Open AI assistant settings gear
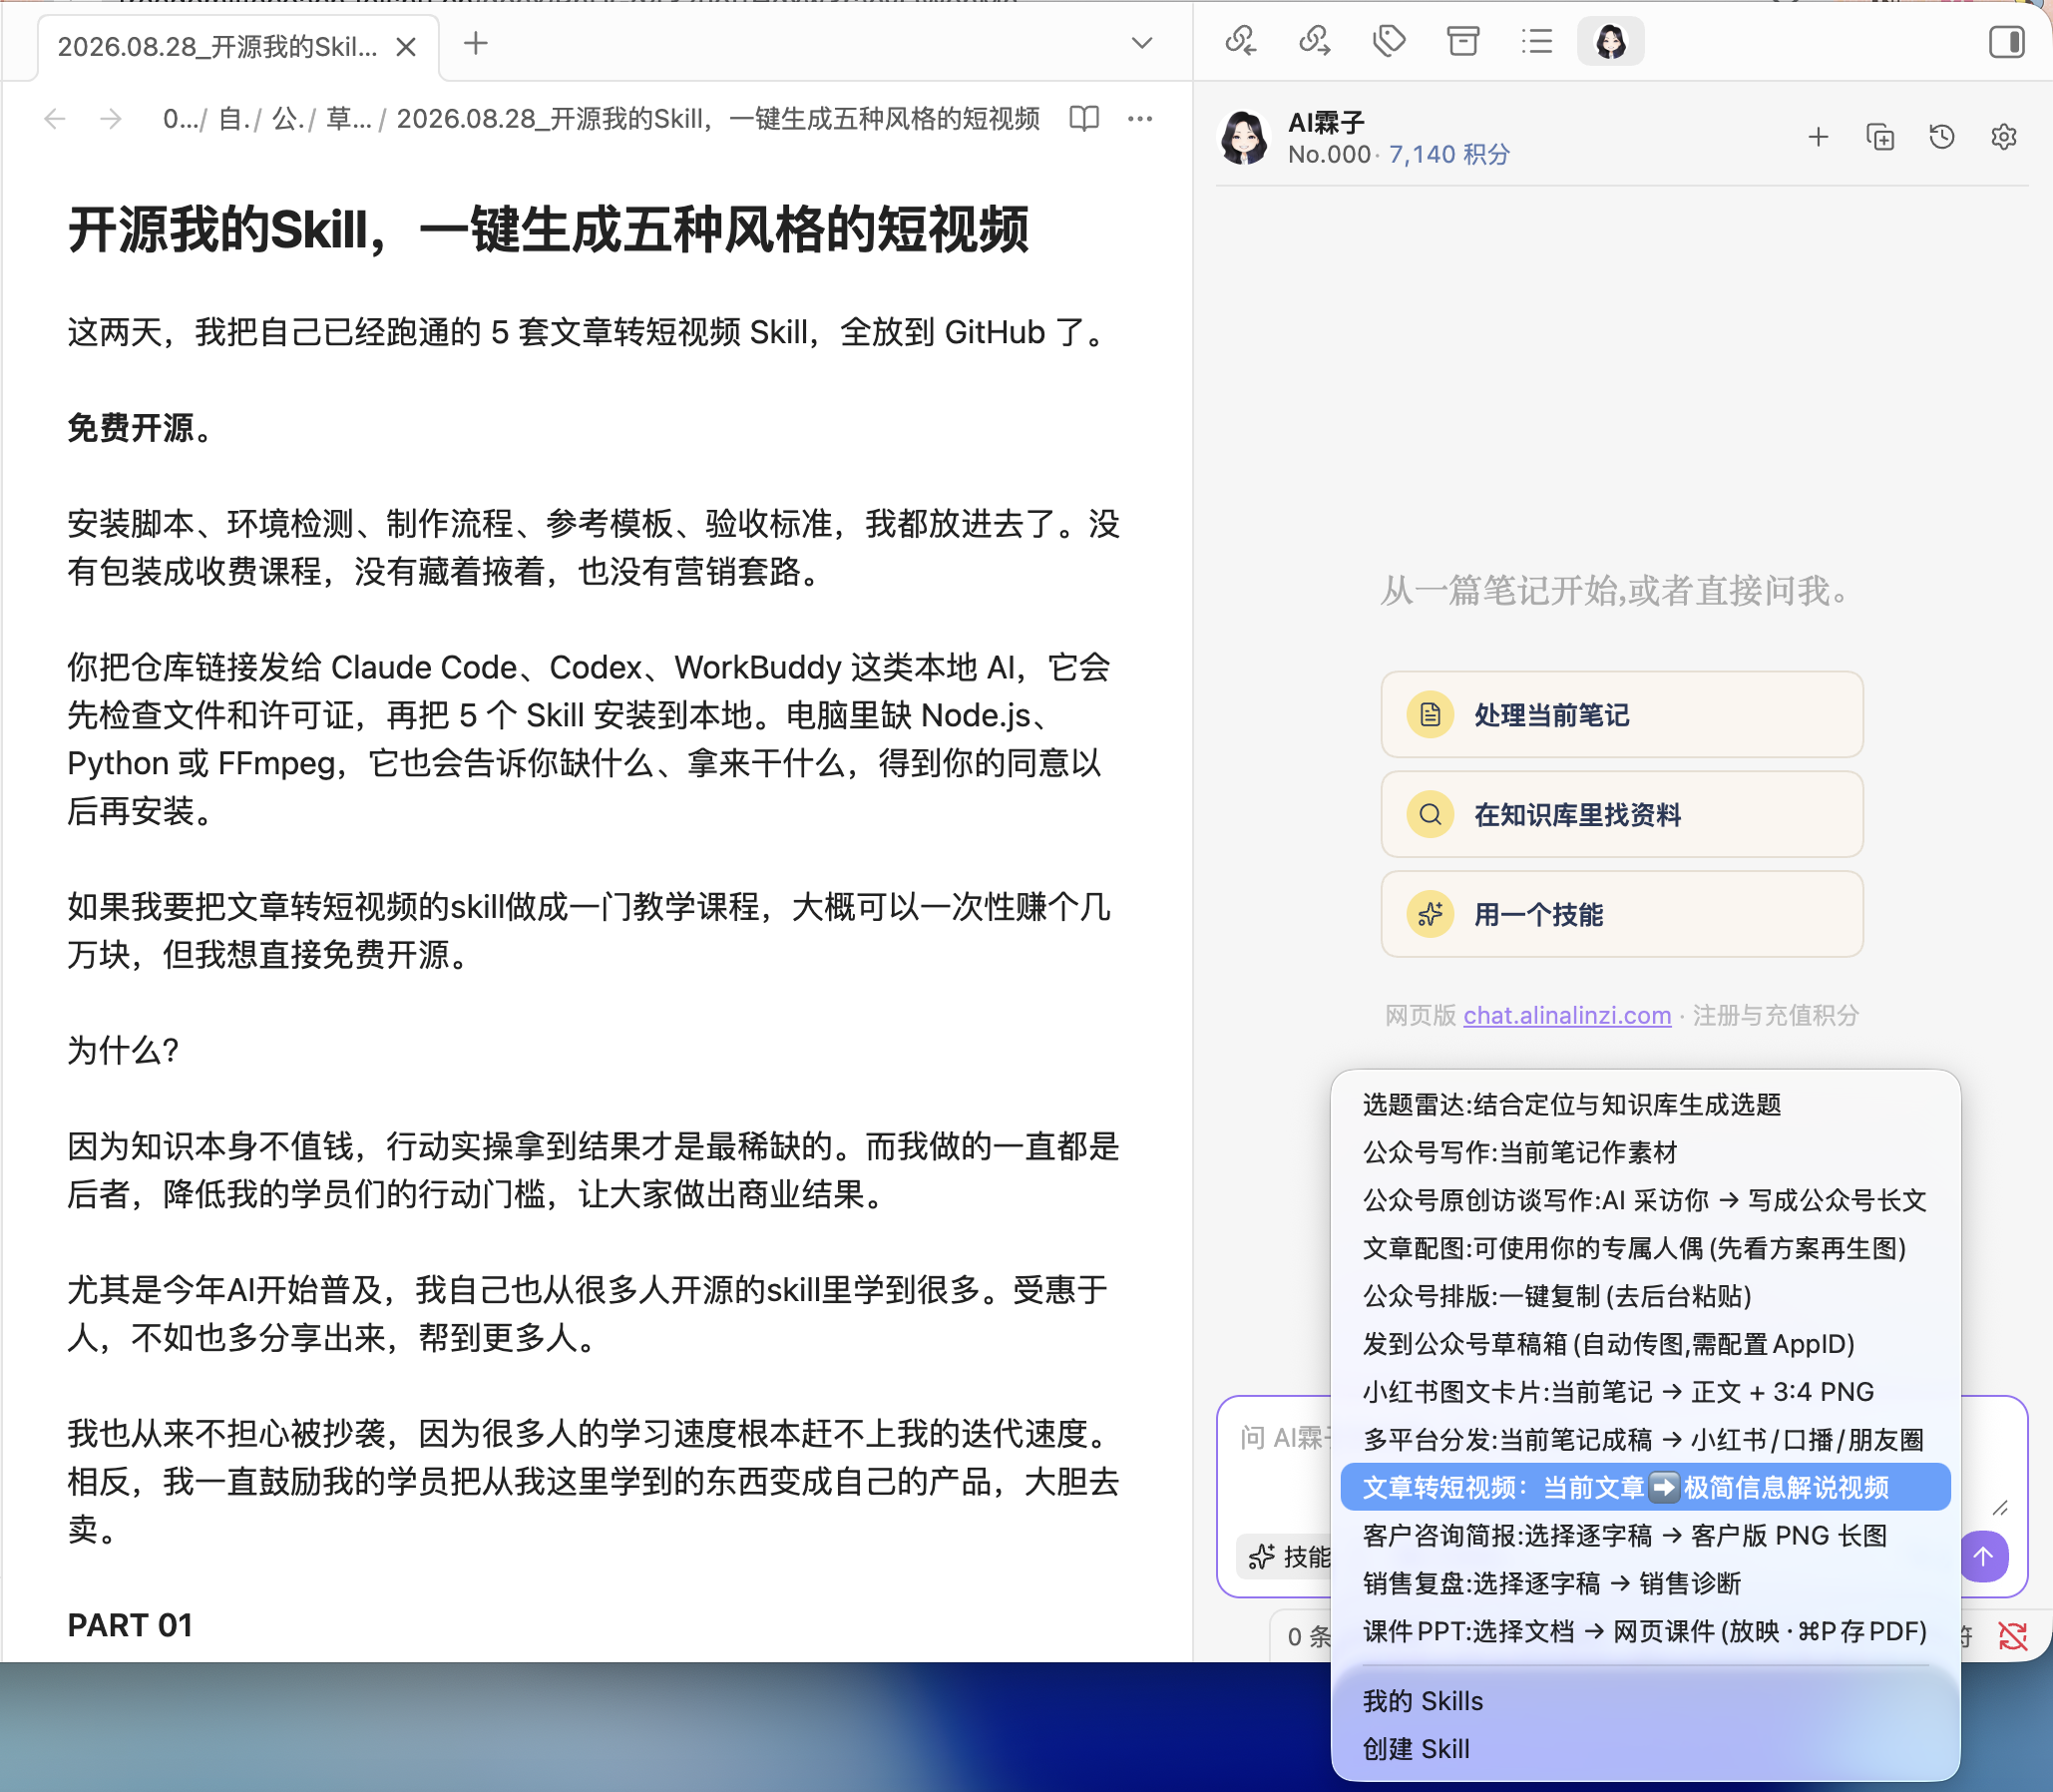 point(2004,137)
